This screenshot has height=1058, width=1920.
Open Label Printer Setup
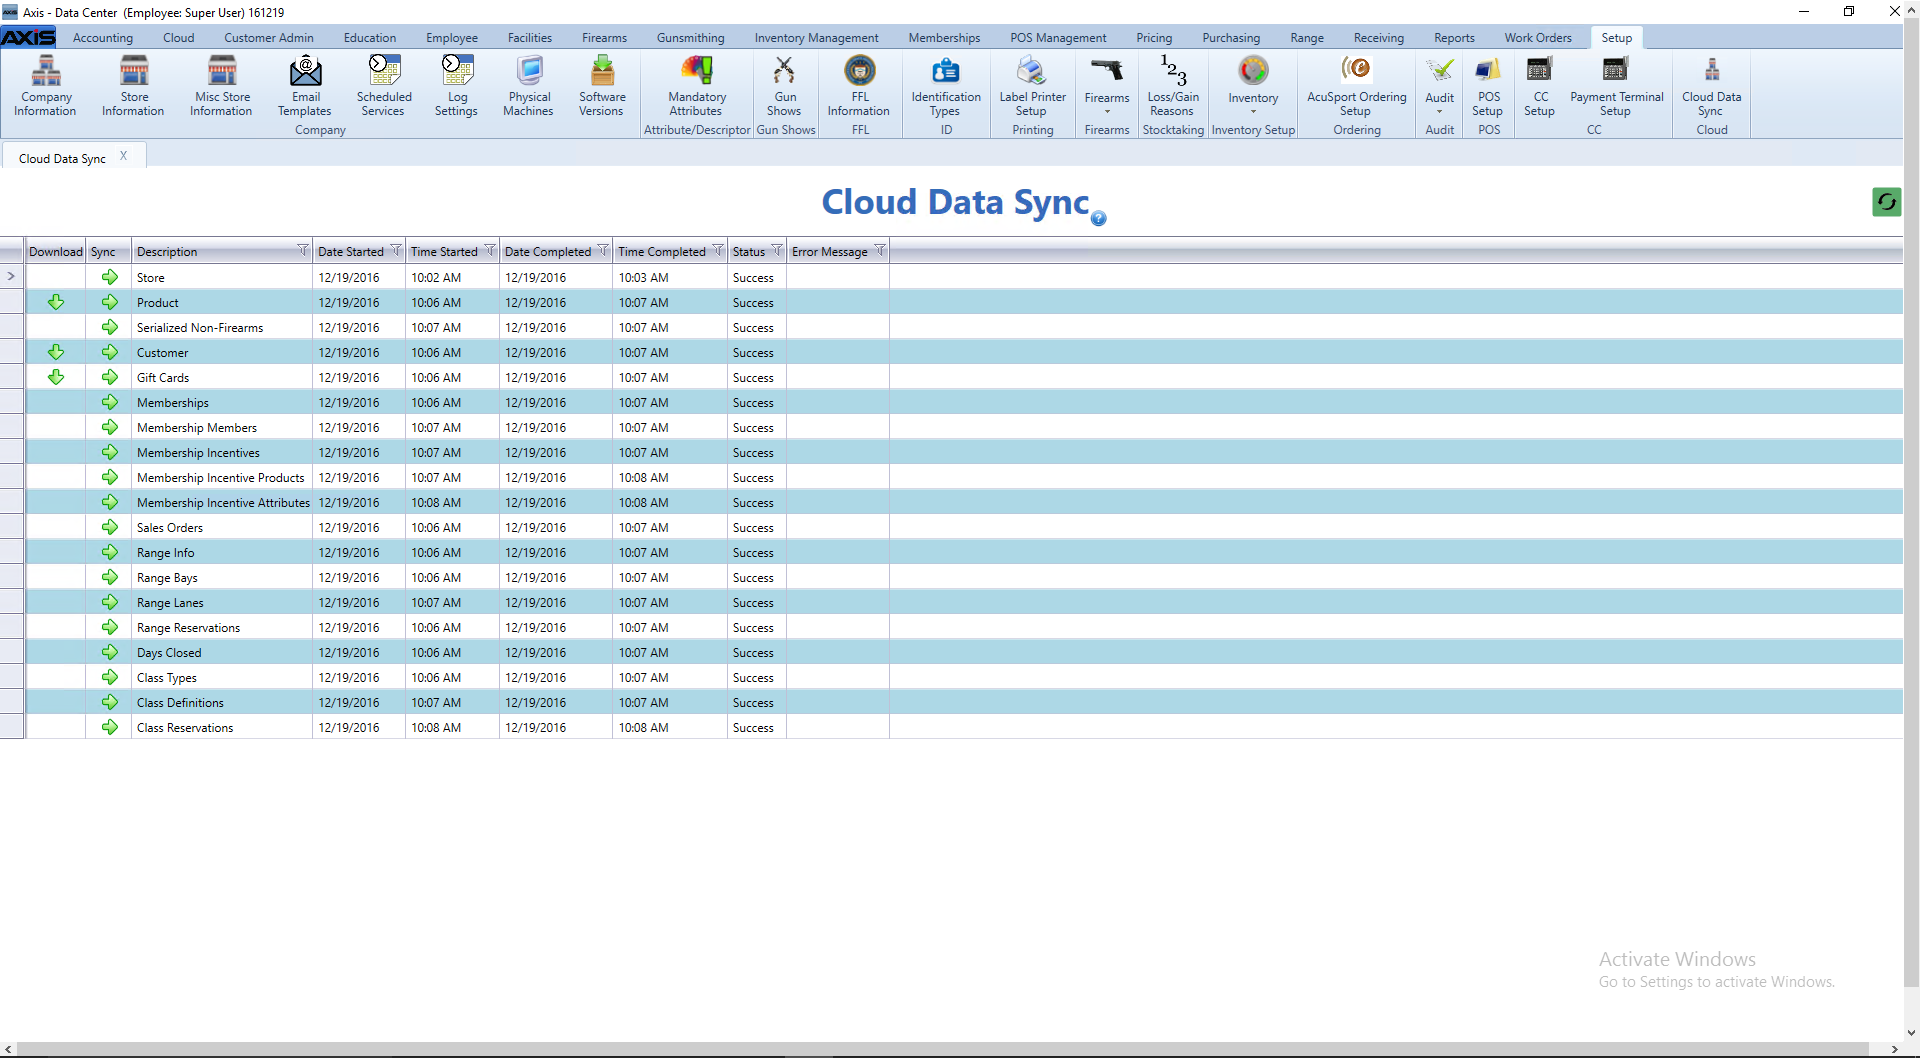pyautogui.click(x=1032, y=86)
